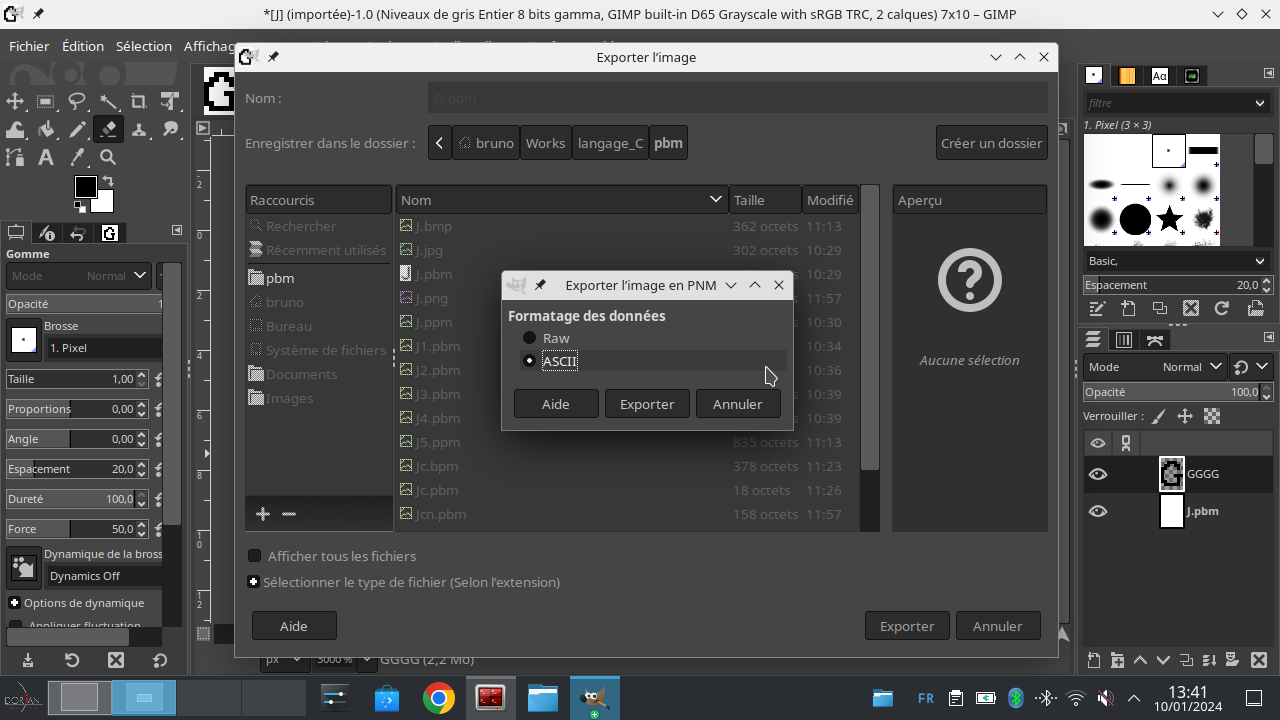Hide the GGGG layer via eye icon
This screenshot has width=1280, height=720.
[1098, 474]
